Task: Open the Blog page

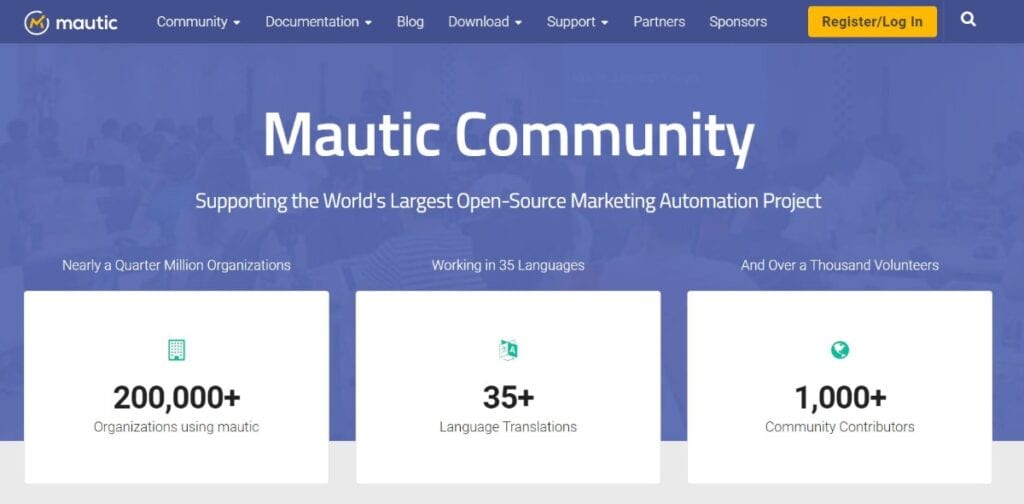Action: [410, 22]
